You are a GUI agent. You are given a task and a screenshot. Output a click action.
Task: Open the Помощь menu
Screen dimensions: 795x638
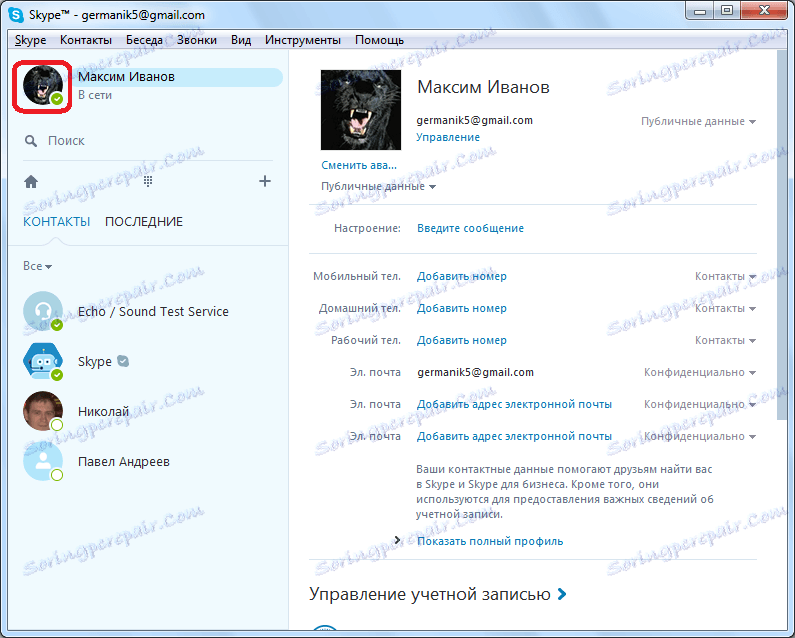(x=379, y=40)
